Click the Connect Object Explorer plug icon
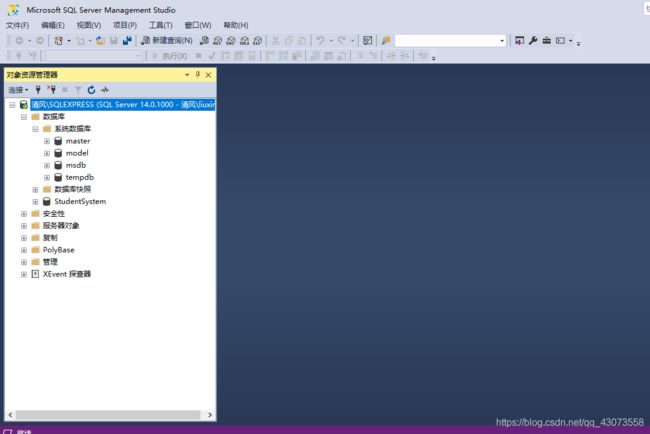Viewport: 650px width, 434px height. point(38,90)
